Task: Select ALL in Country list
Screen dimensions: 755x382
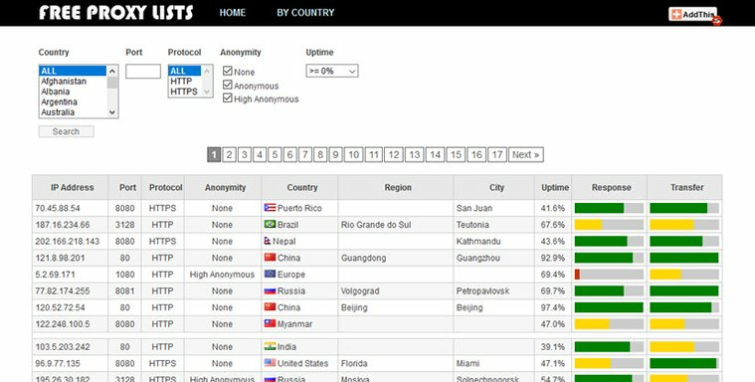Action: pyautogui.click(x=72, y=71)
